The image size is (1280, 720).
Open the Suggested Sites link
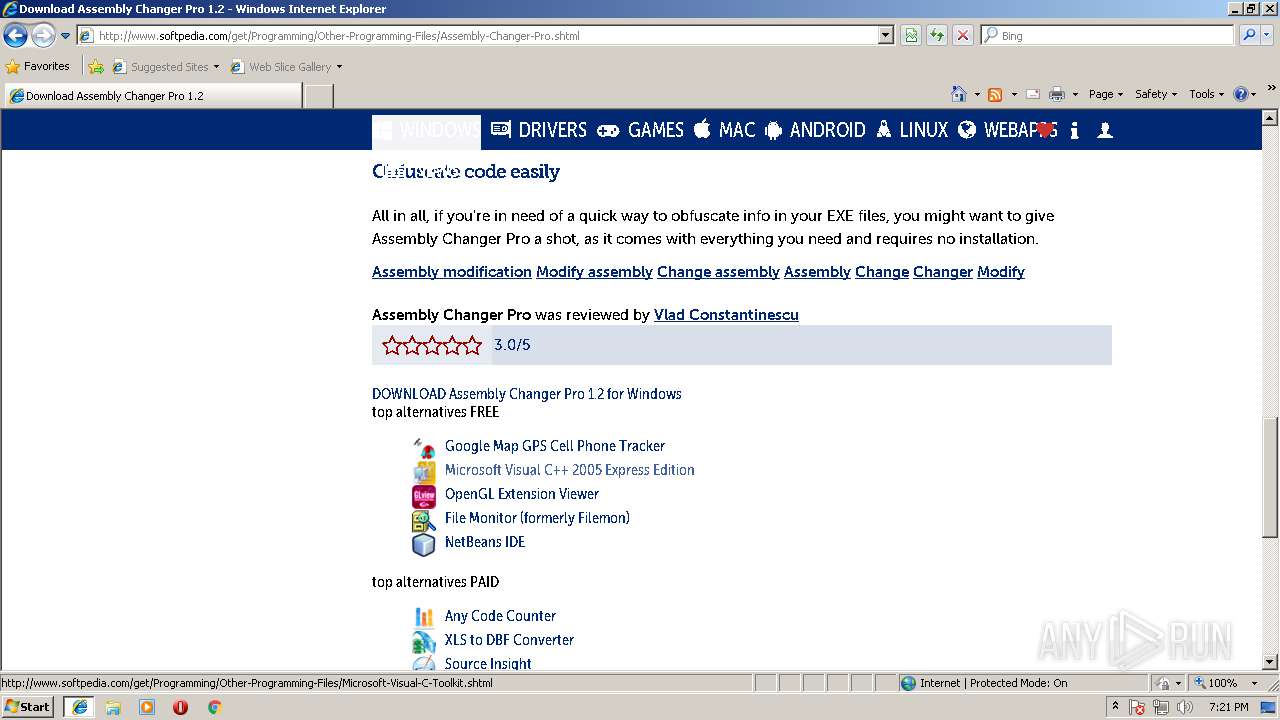[165, 67]
